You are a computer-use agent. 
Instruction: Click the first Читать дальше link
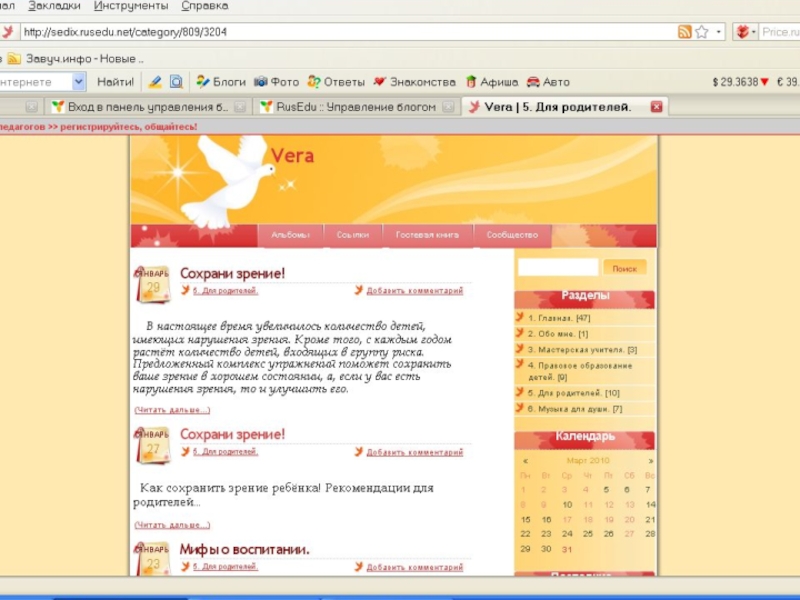click(x=172, y=410)
